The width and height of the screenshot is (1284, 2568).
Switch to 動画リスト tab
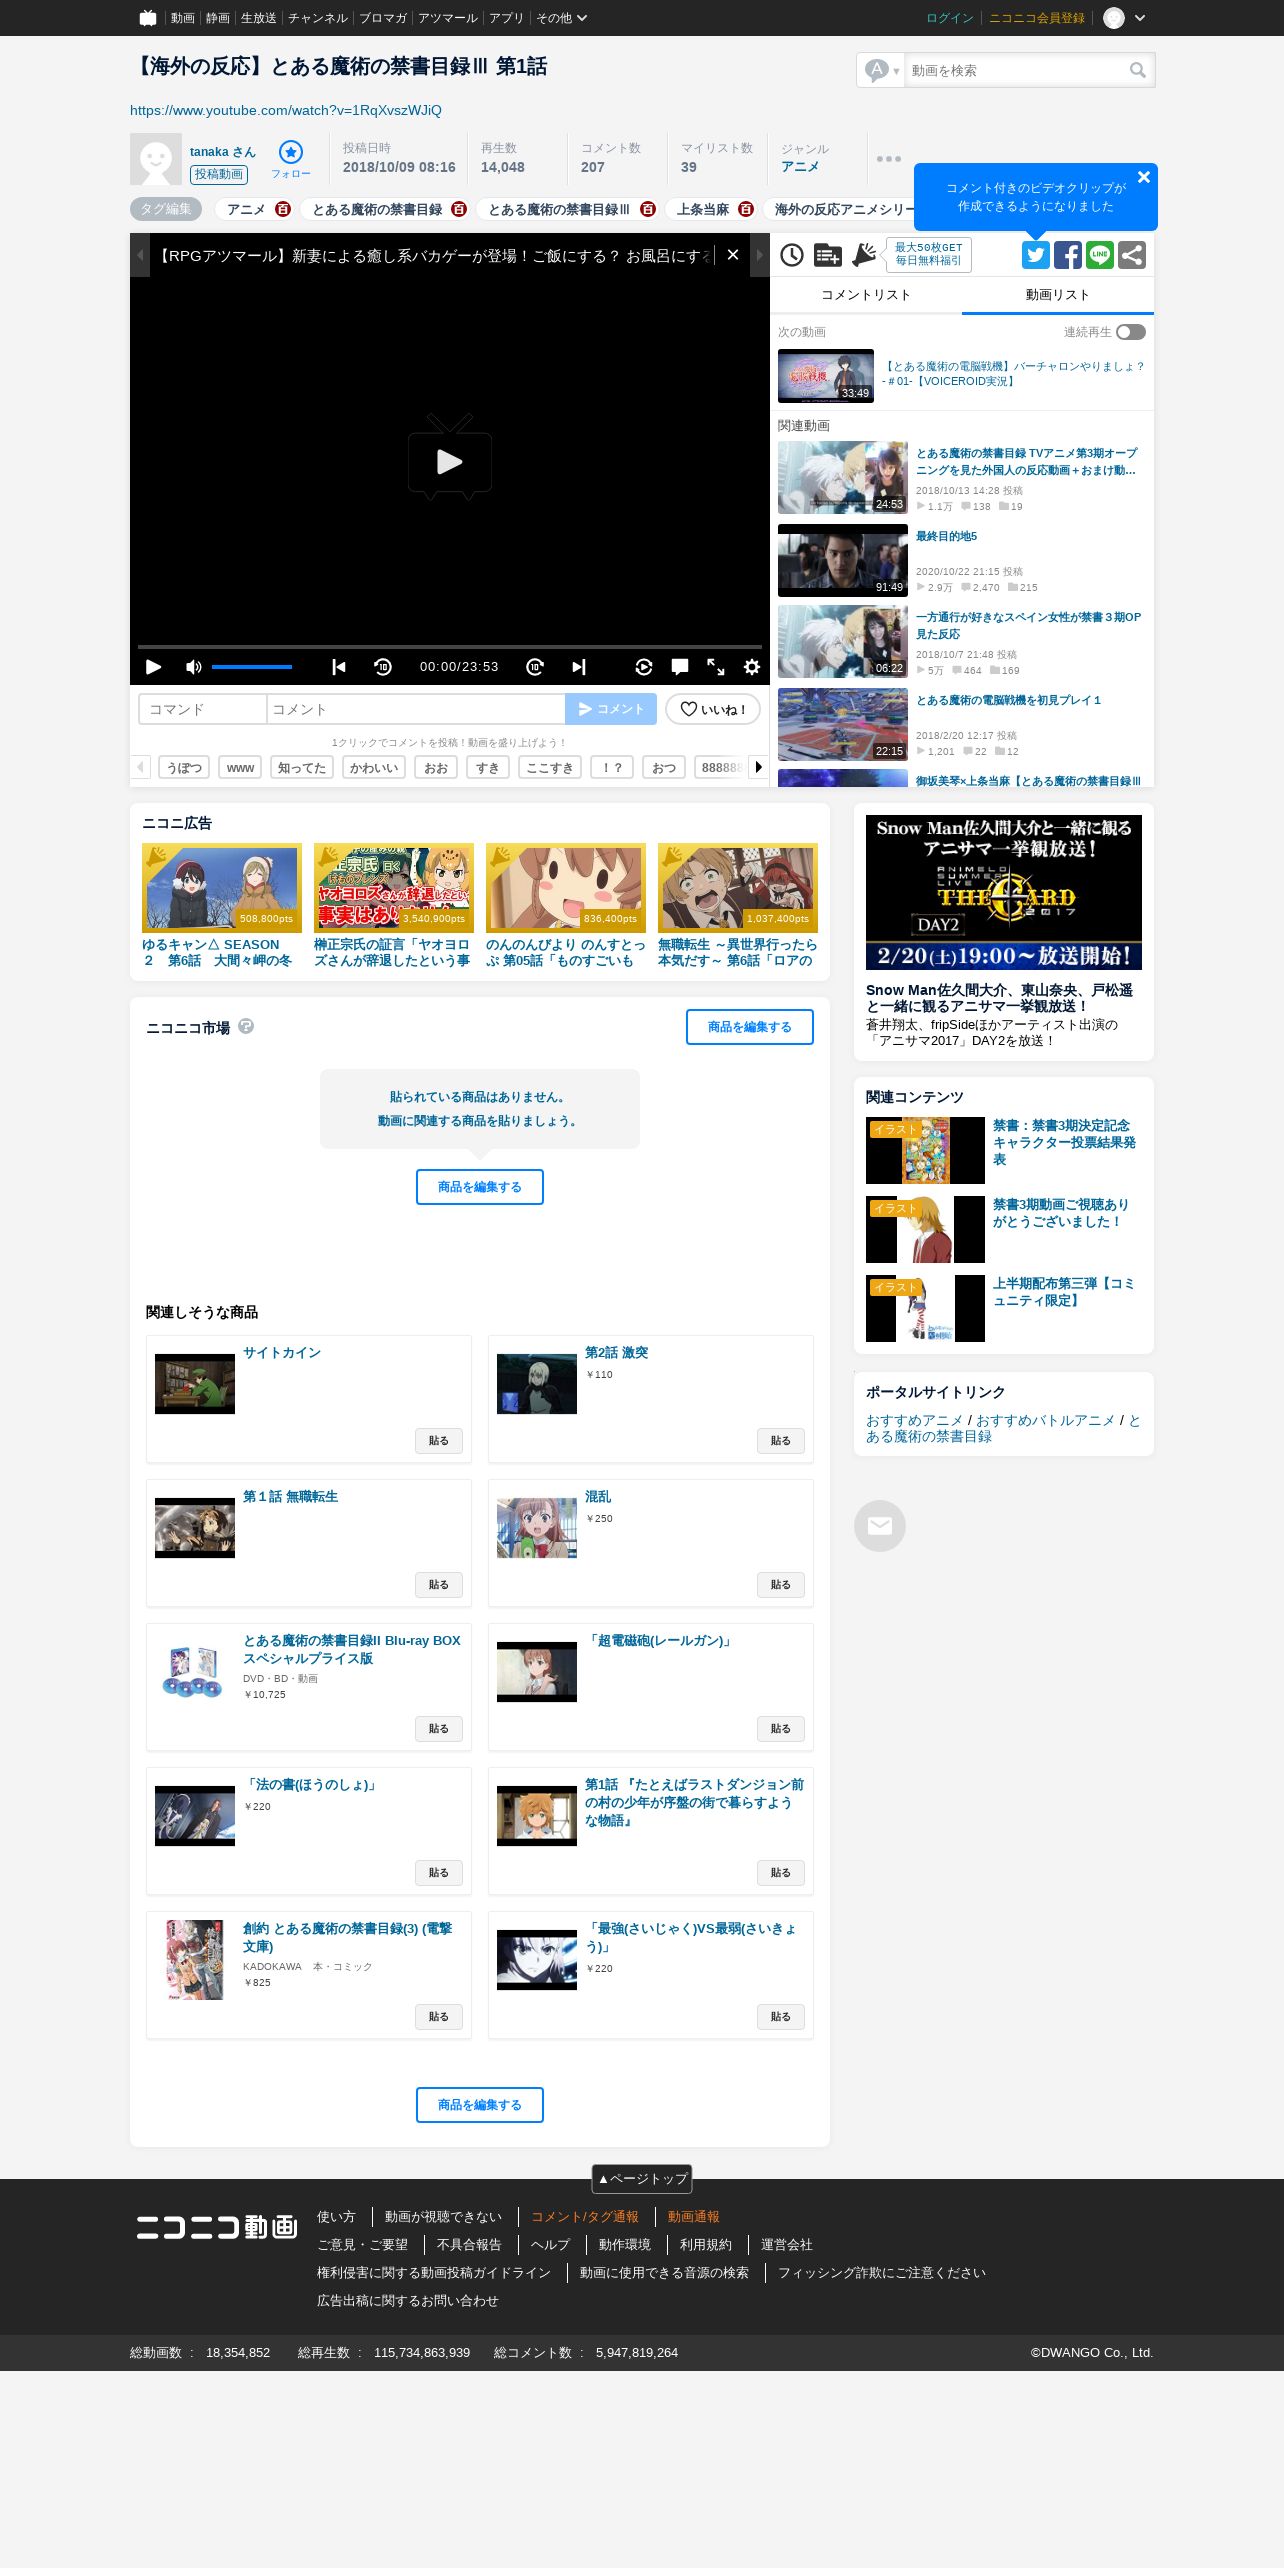(x=1058, y=295)
